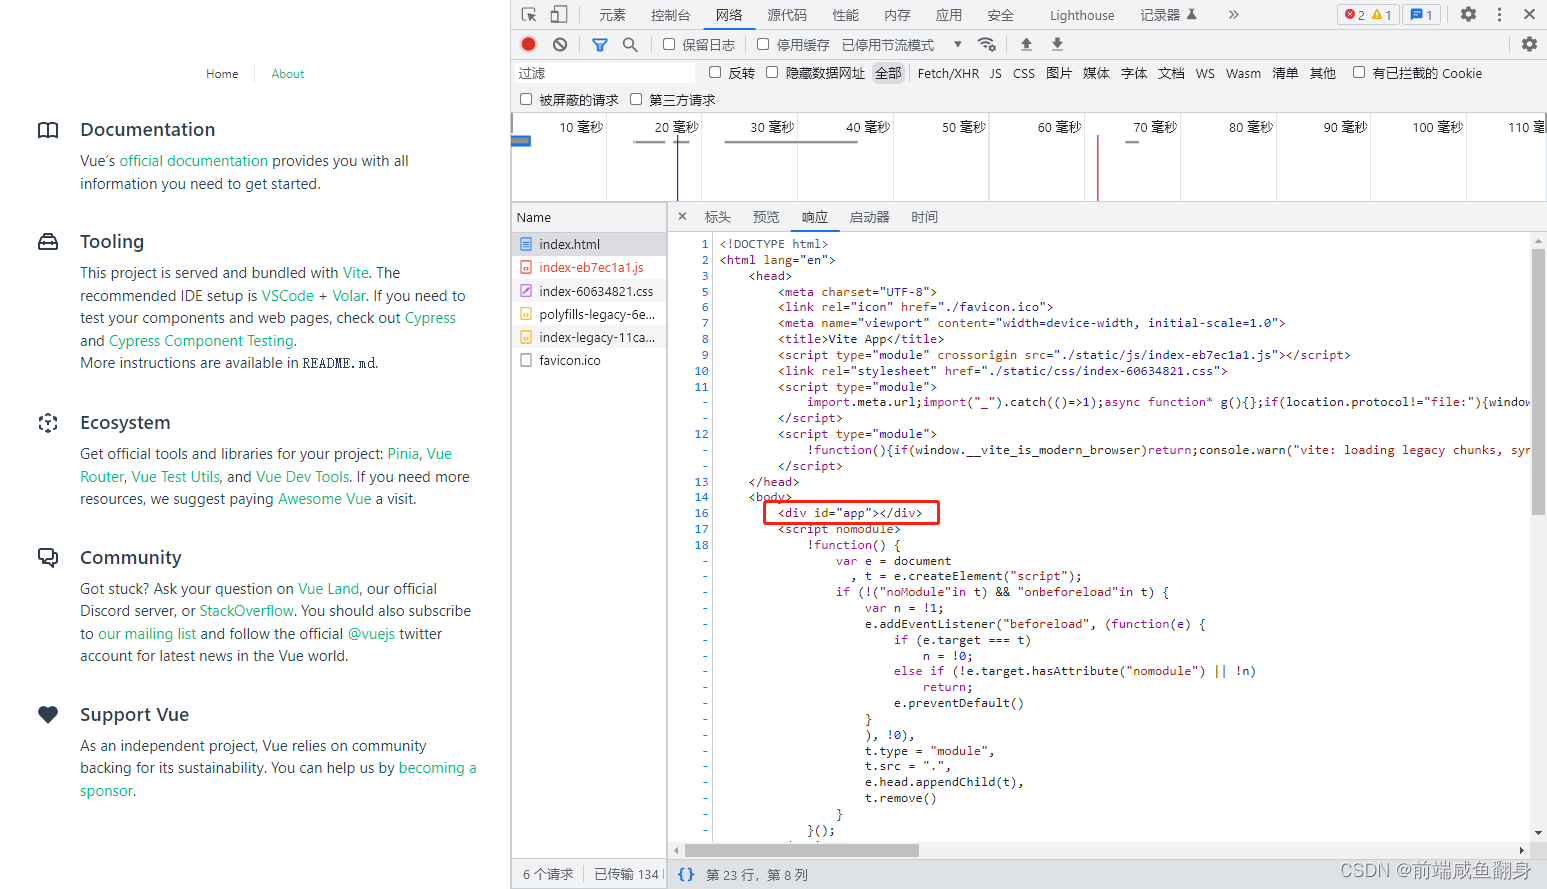Filter requests by Fetch/XHR
Image resolution: width=1547 pixels, height=889 pixels.
click(948, 73)
